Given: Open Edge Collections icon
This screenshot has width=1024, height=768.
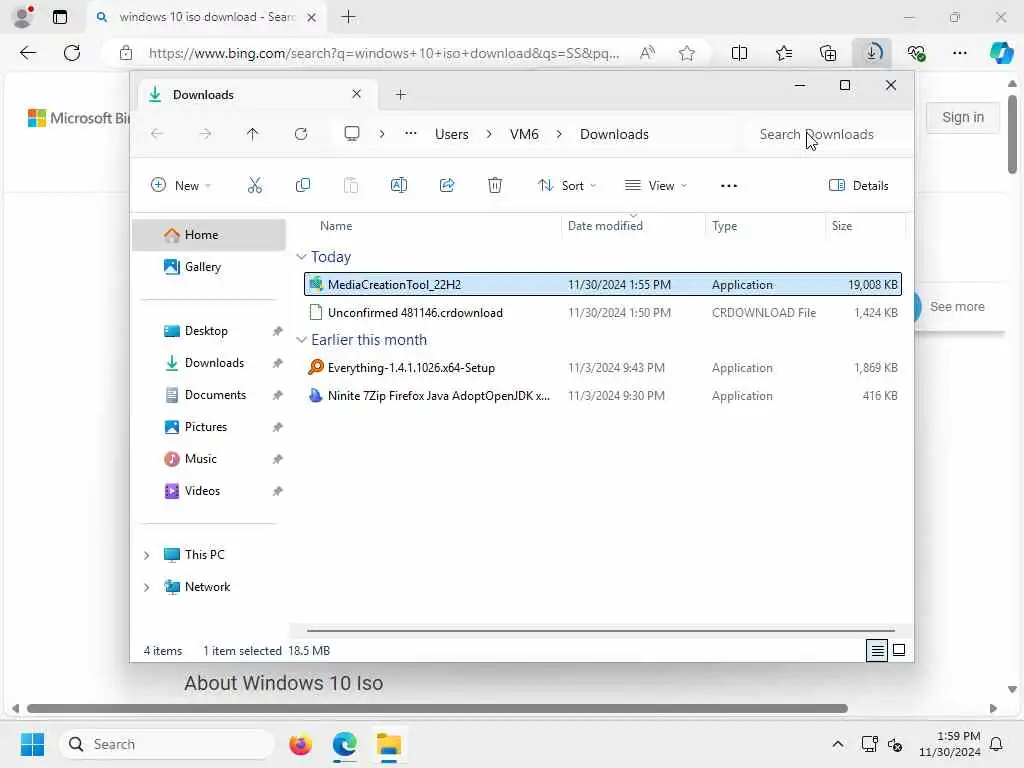Looking at the screenshot, I should click(827, 53).
